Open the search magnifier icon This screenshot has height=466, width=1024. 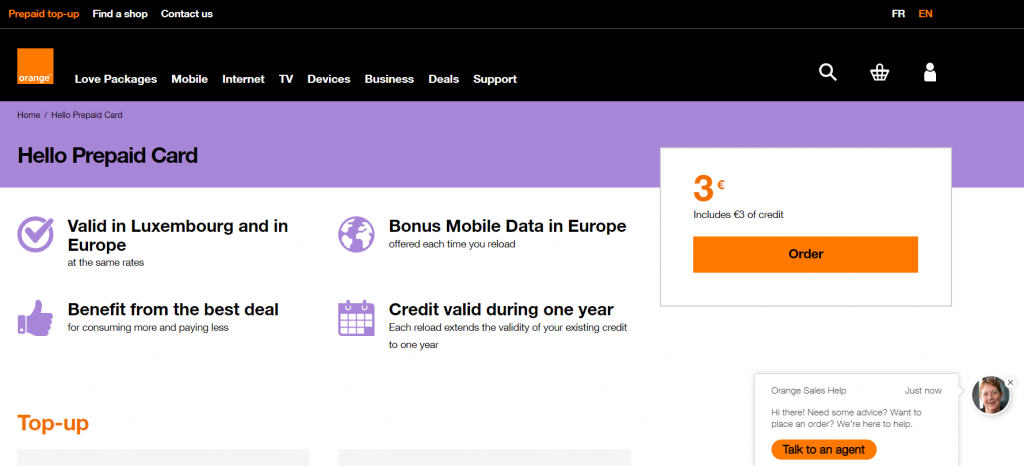[827, 72]
